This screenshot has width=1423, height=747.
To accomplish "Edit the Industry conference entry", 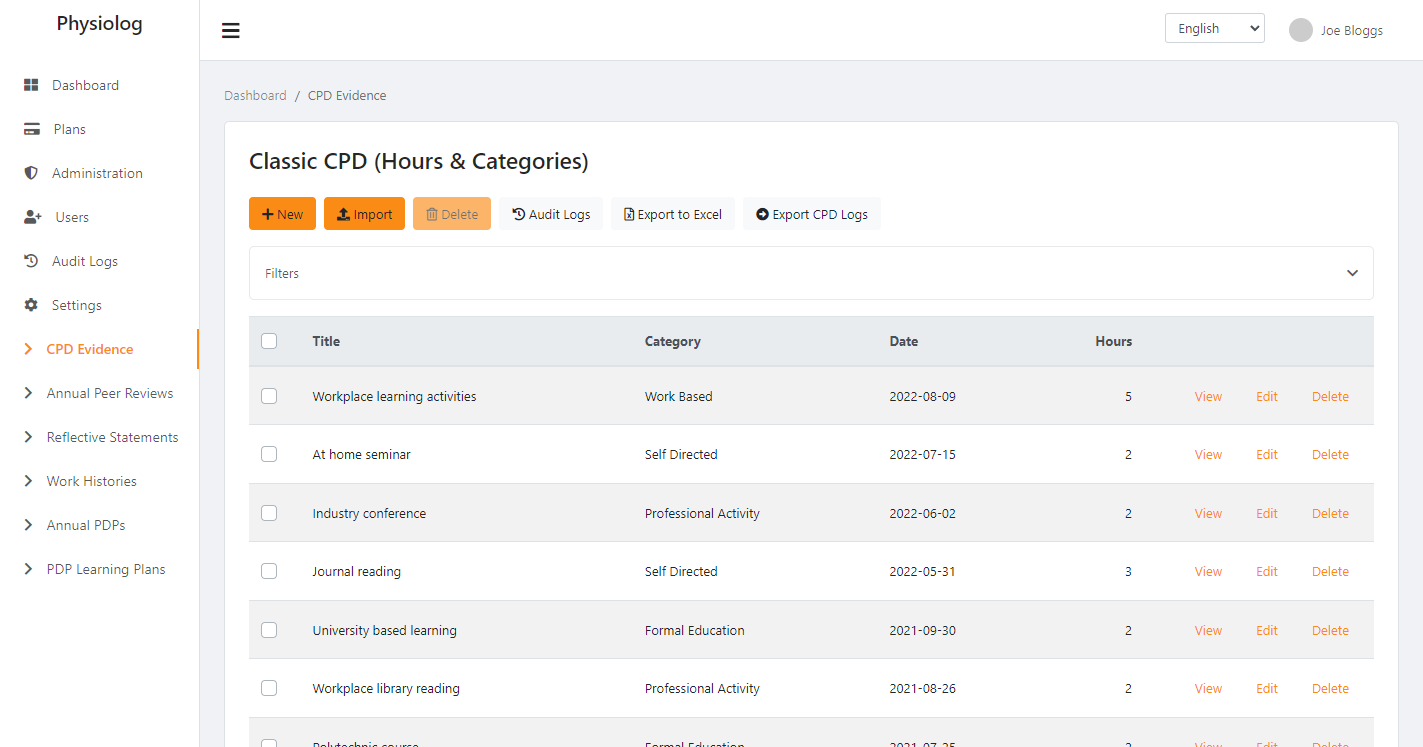I will pyautogui.click(x=1267, y=513).
